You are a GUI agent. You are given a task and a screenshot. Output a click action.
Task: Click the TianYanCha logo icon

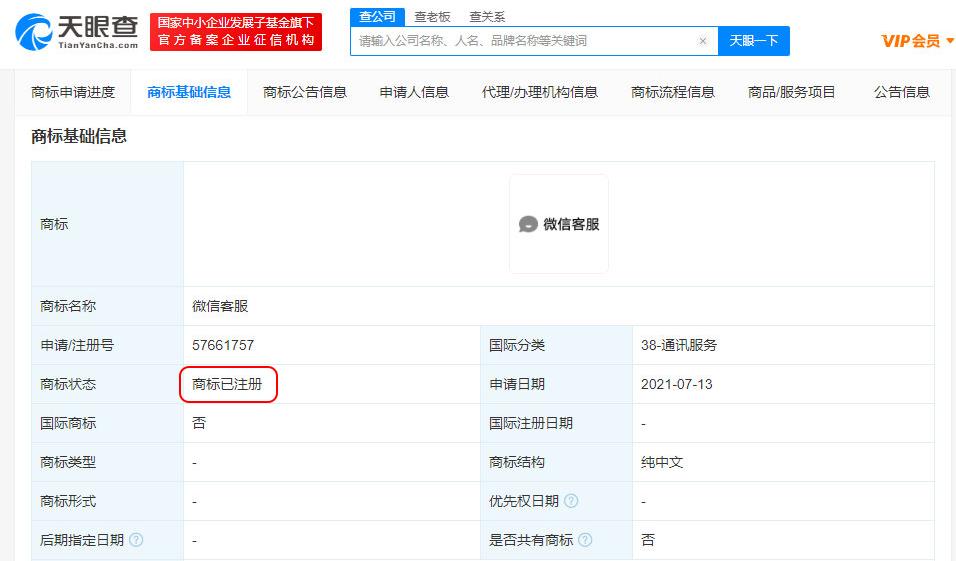[x=34, y=31]
